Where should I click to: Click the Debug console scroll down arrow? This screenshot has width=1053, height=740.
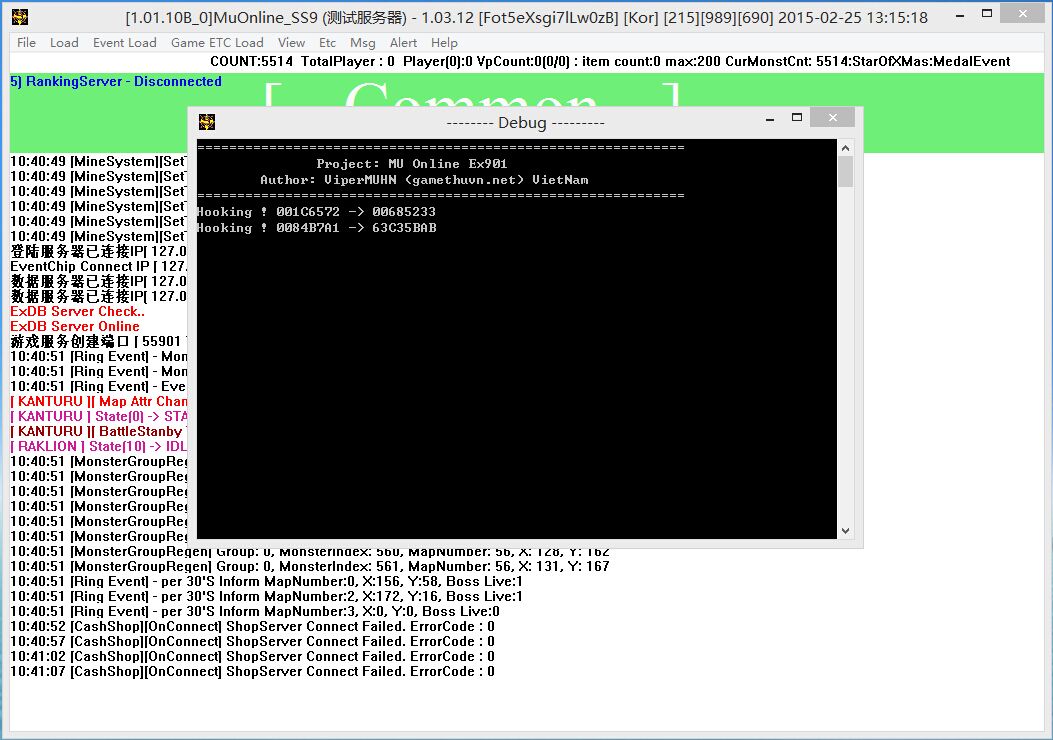coord(845,530)
